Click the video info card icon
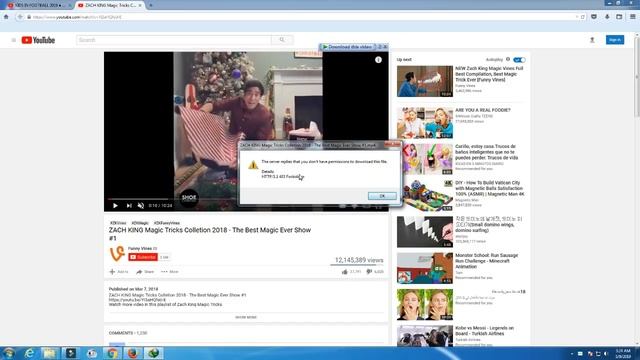The image size is (640, 360). 378,60
